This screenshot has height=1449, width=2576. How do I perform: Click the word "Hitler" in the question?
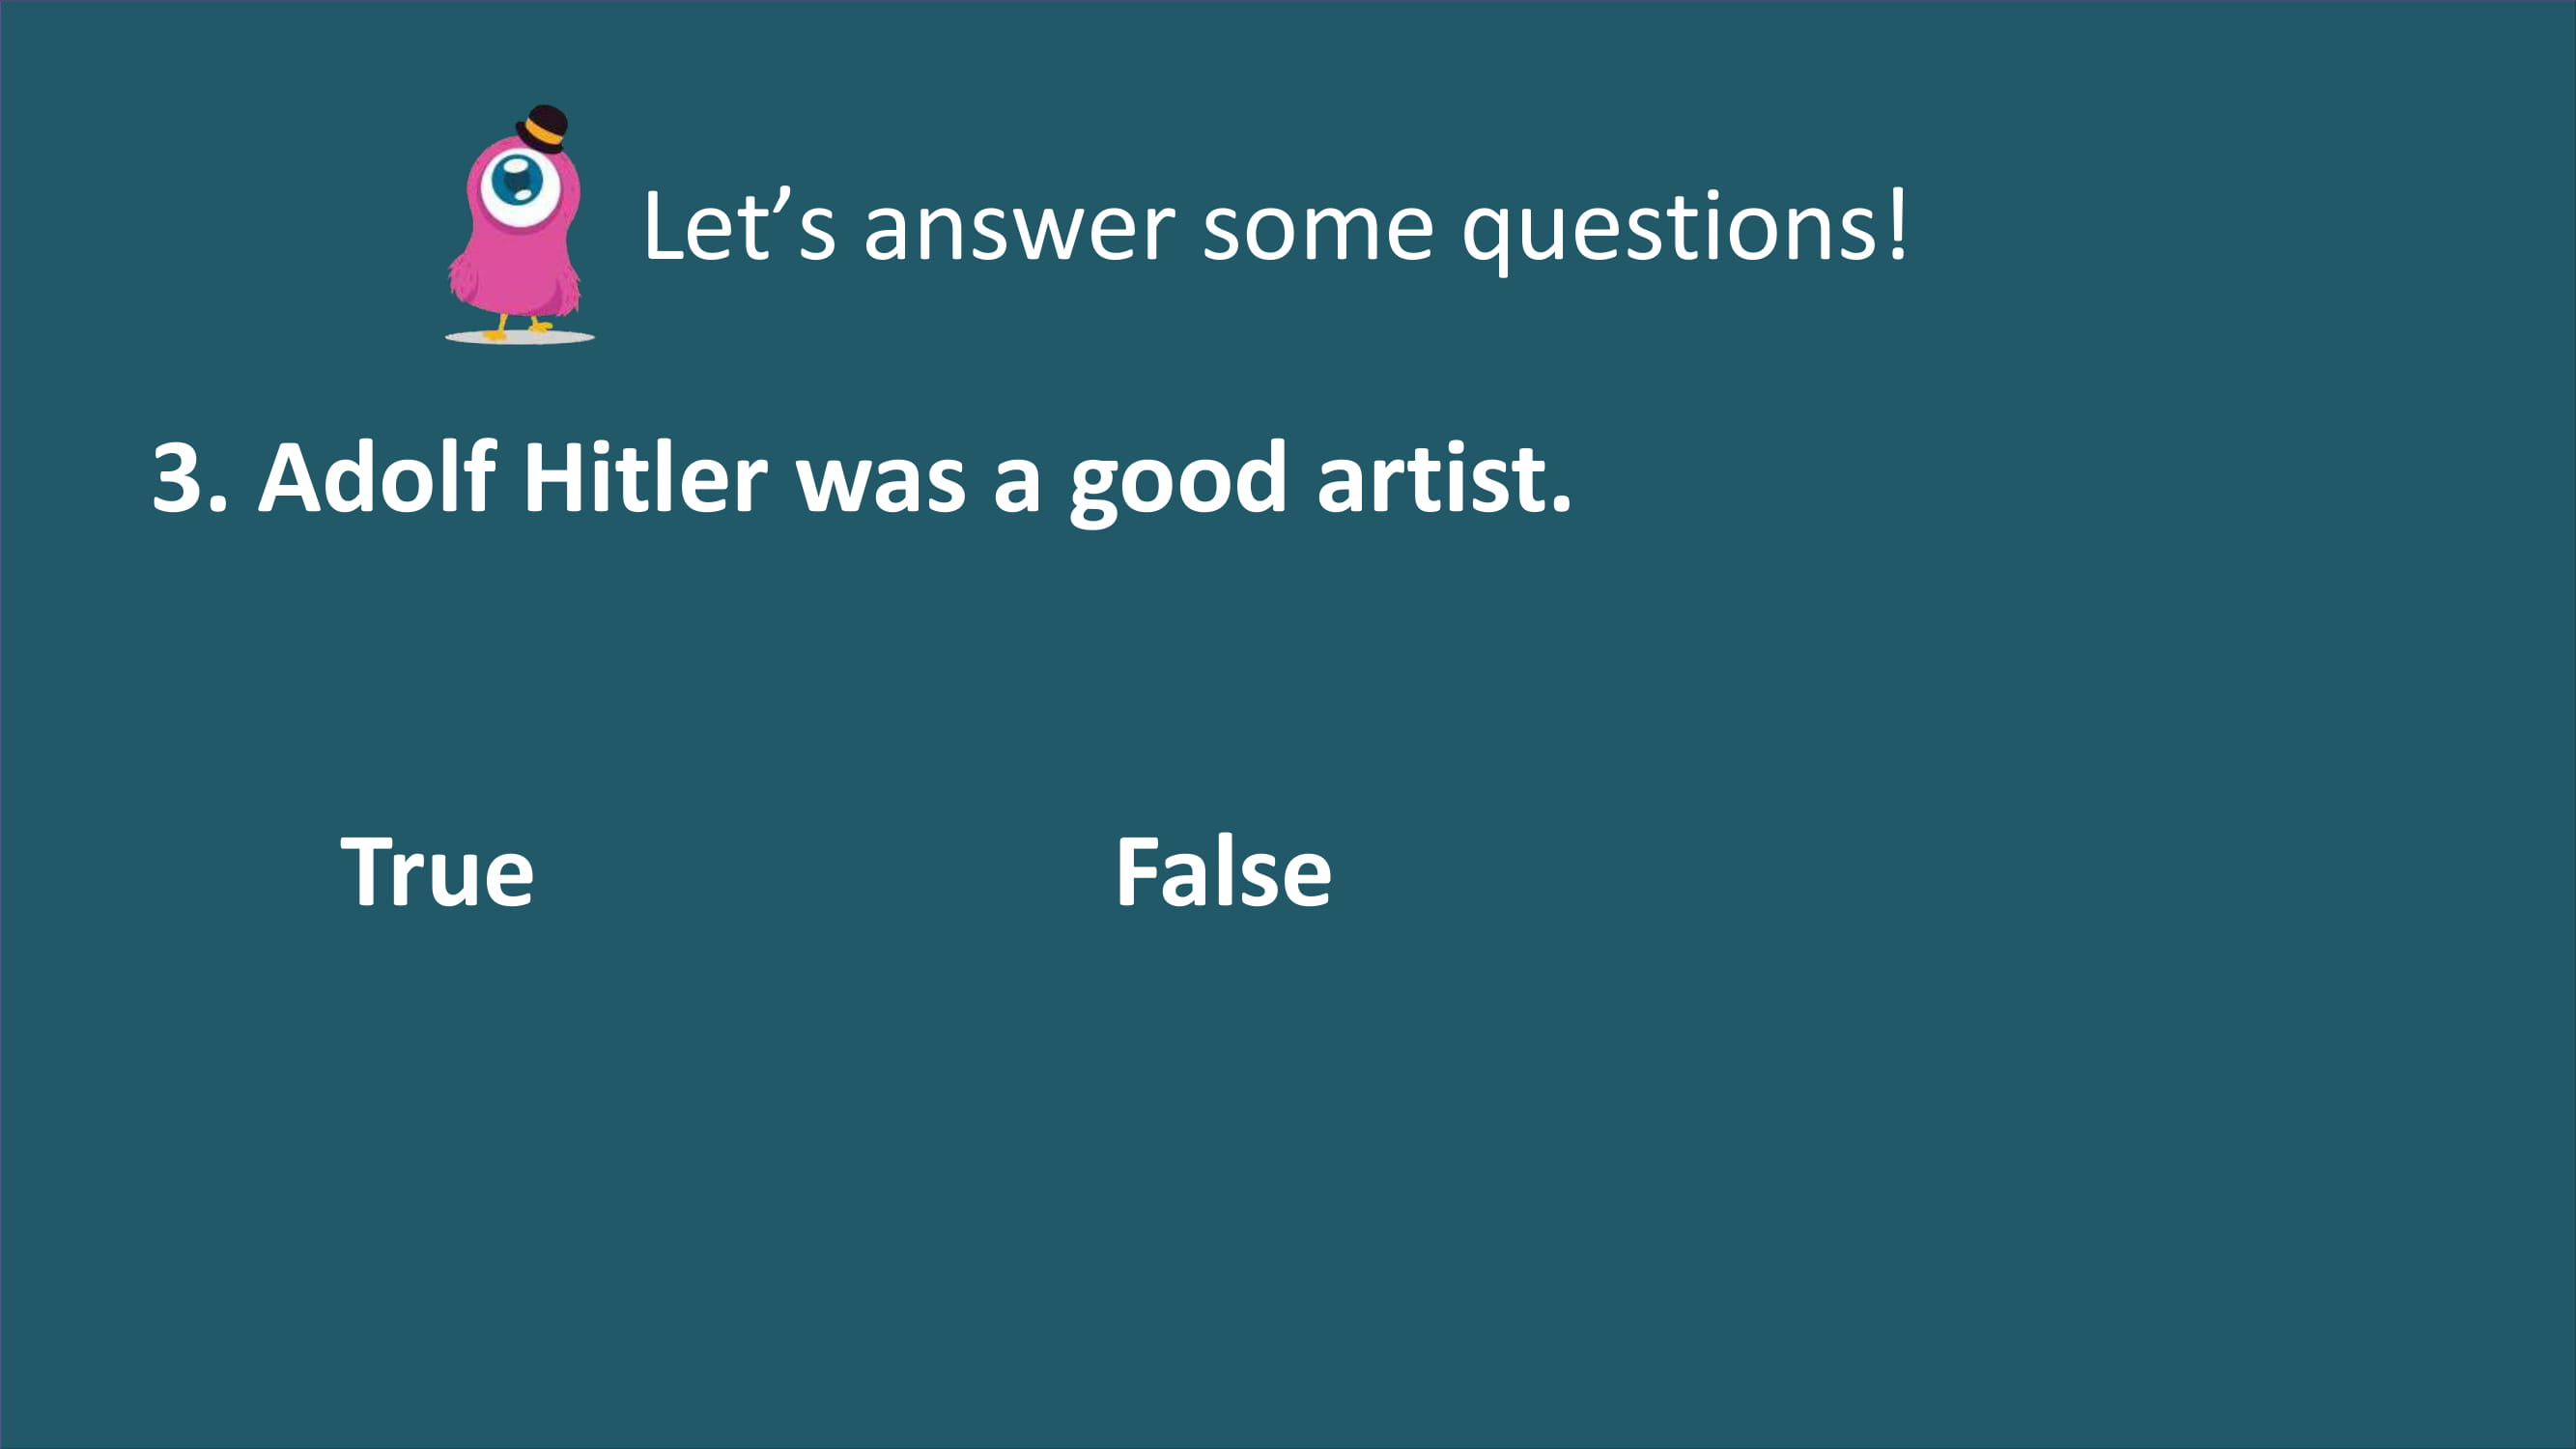pos(645,476)
